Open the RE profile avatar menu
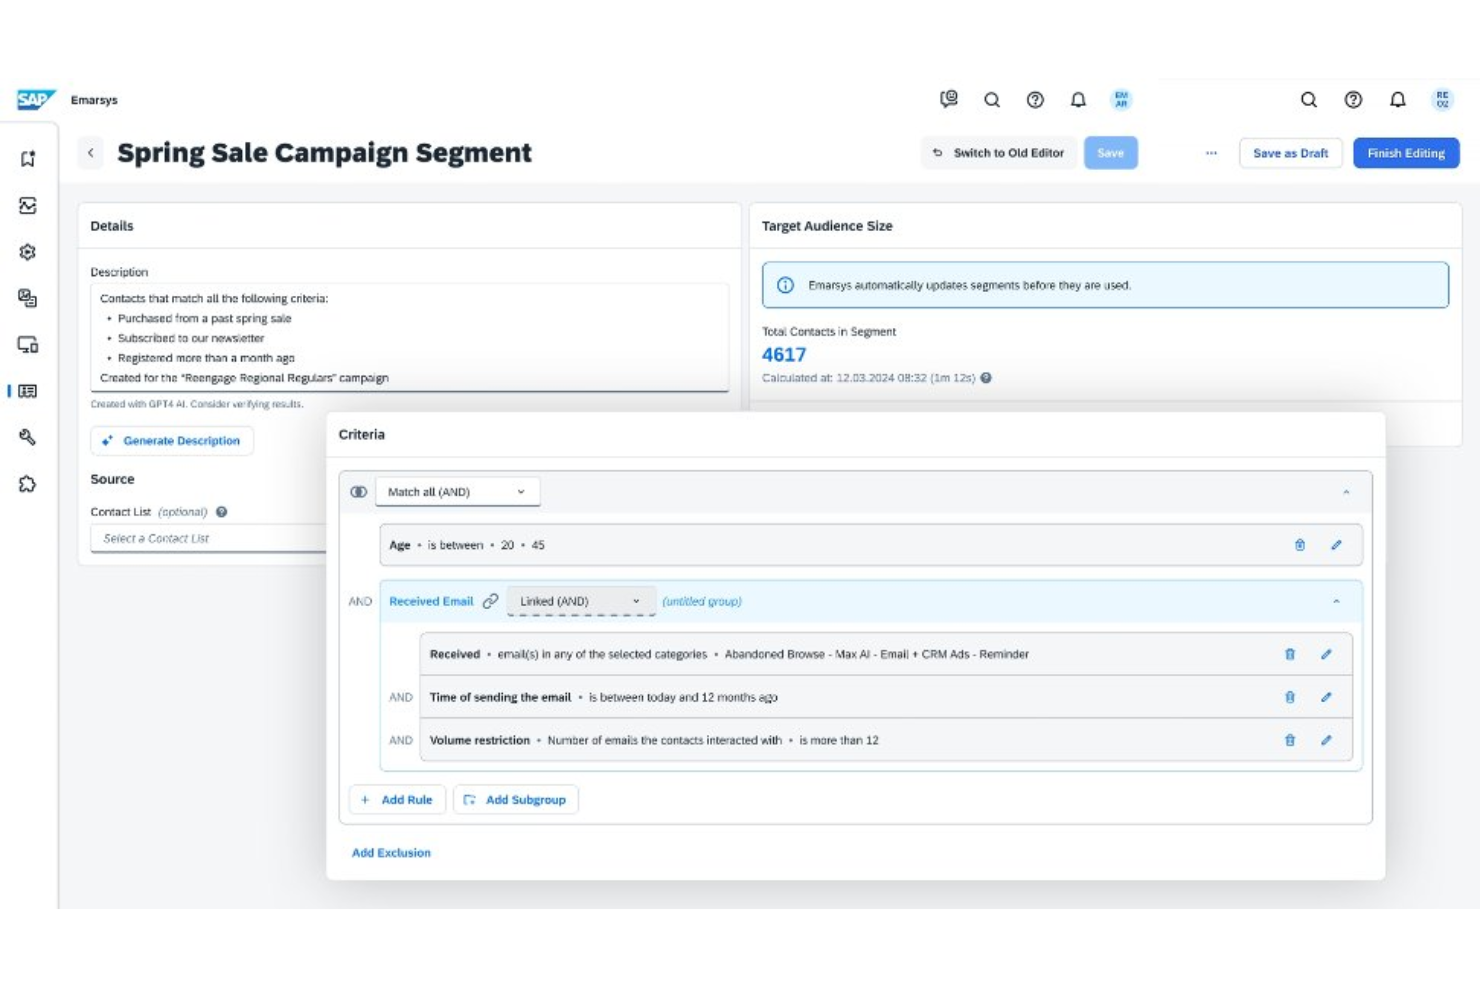The width and height of the screenshot is (1480, 987). (1440, 100)
